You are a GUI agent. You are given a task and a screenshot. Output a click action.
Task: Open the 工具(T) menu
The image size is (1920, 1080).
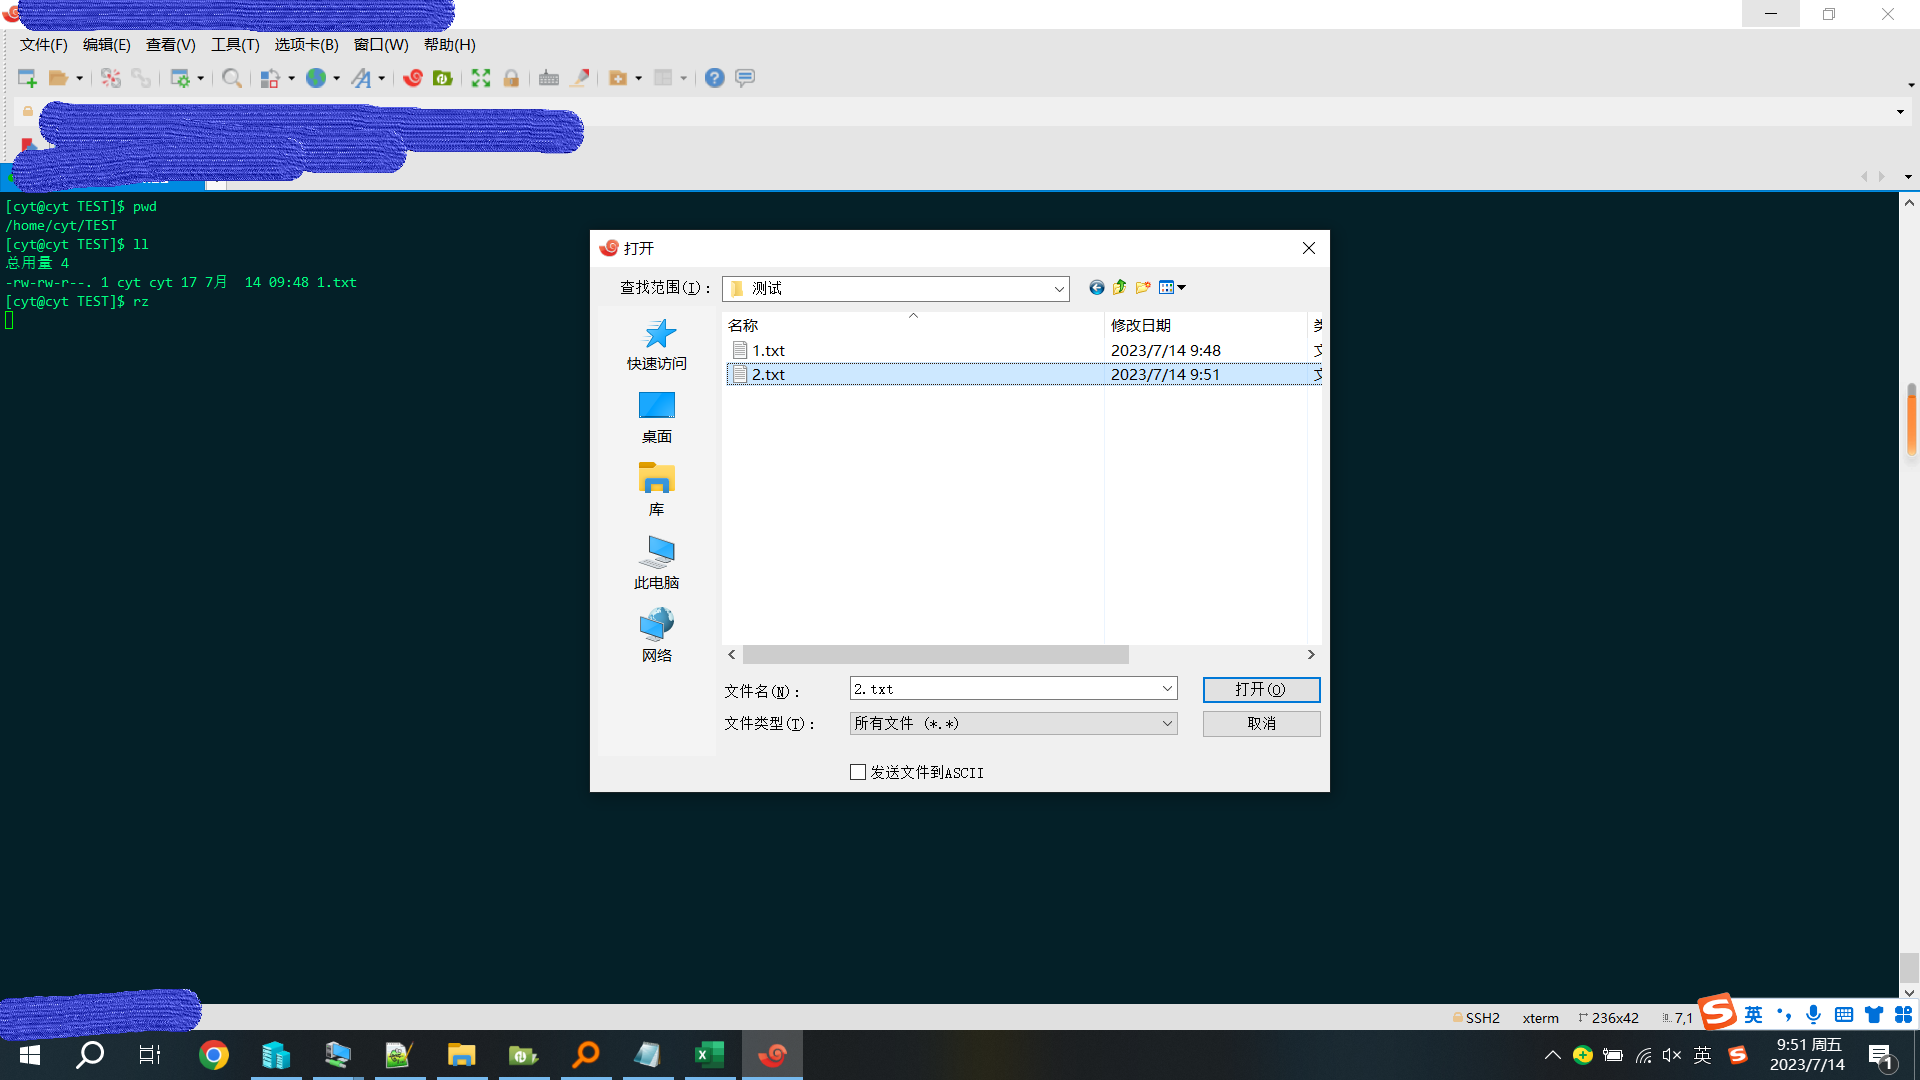tap(235, 45)
